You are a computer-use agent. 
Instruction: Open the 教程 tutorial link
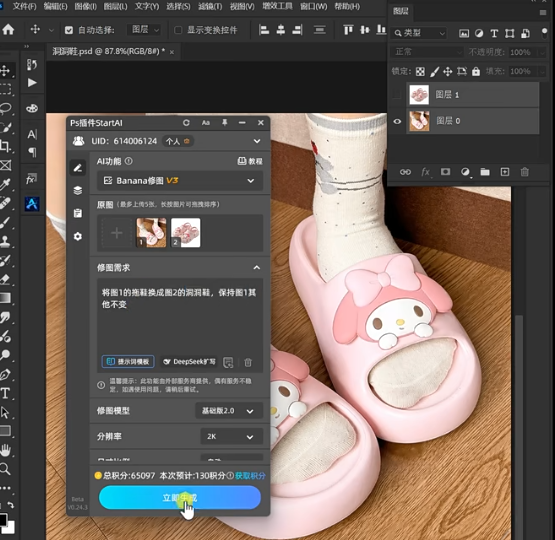250,161
